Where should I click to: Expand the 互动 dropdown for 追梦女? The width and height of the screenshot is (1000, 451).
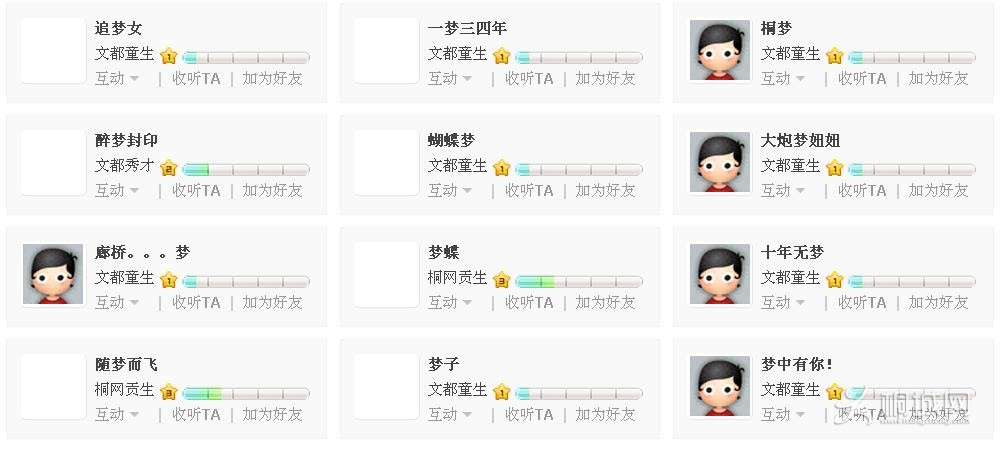point(117,78)
